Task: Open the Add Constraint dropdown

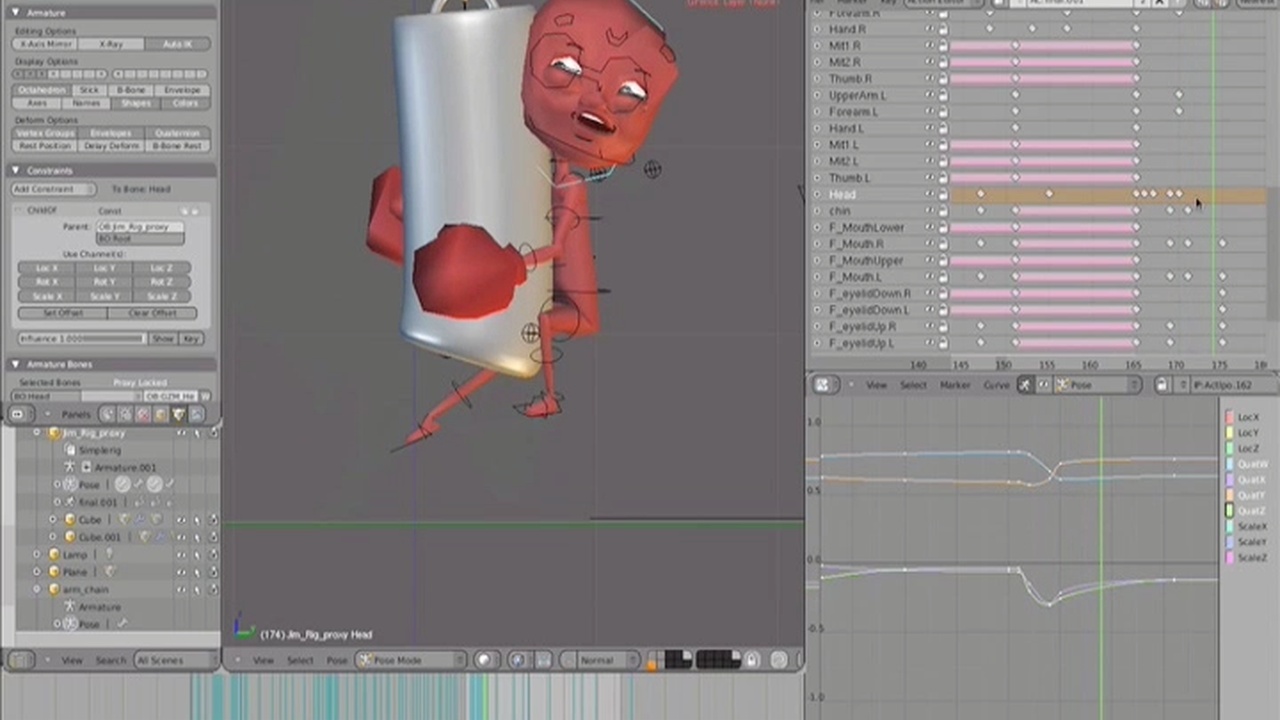Action: pos(54,189)
